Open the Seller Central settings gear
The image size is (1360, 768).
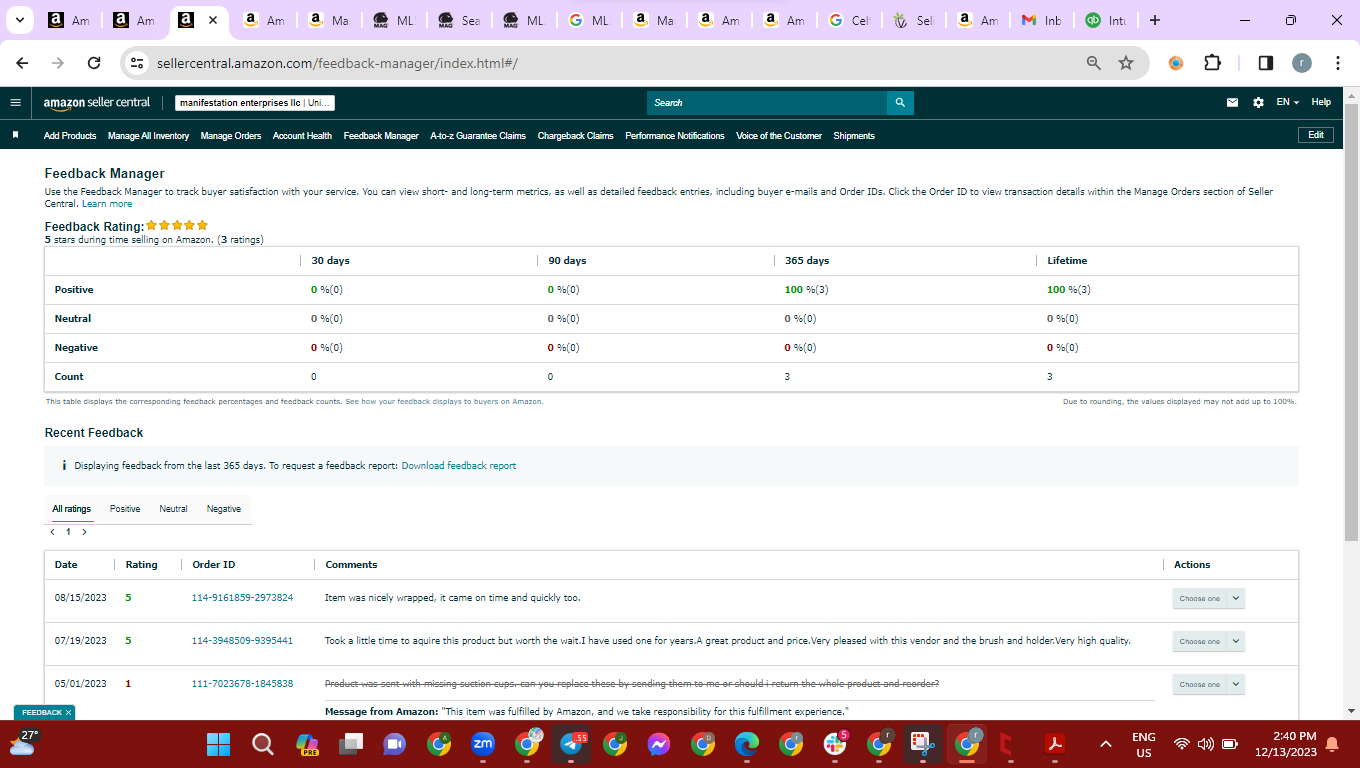[x=1258, y=102]
